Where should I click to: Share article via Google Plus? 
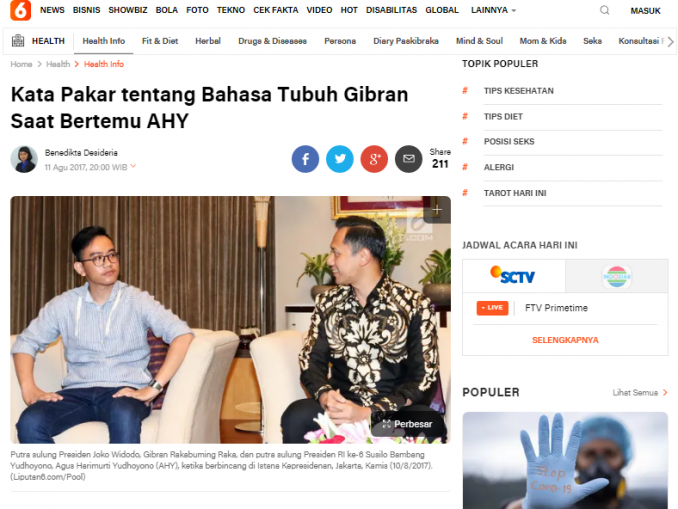coord(374,159)
